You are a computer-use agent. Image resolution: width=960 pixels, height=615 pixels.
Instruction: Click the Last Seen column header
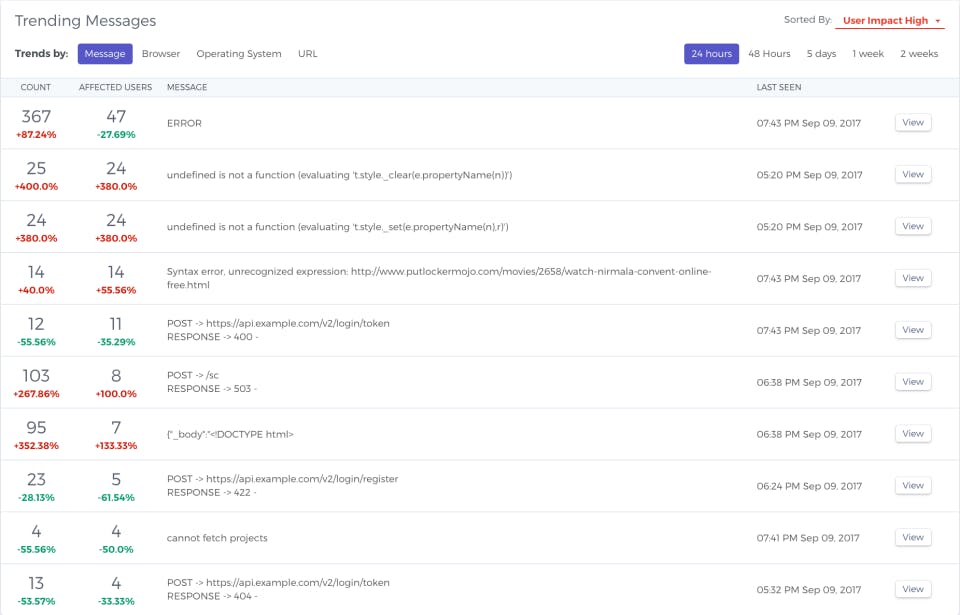779,87
